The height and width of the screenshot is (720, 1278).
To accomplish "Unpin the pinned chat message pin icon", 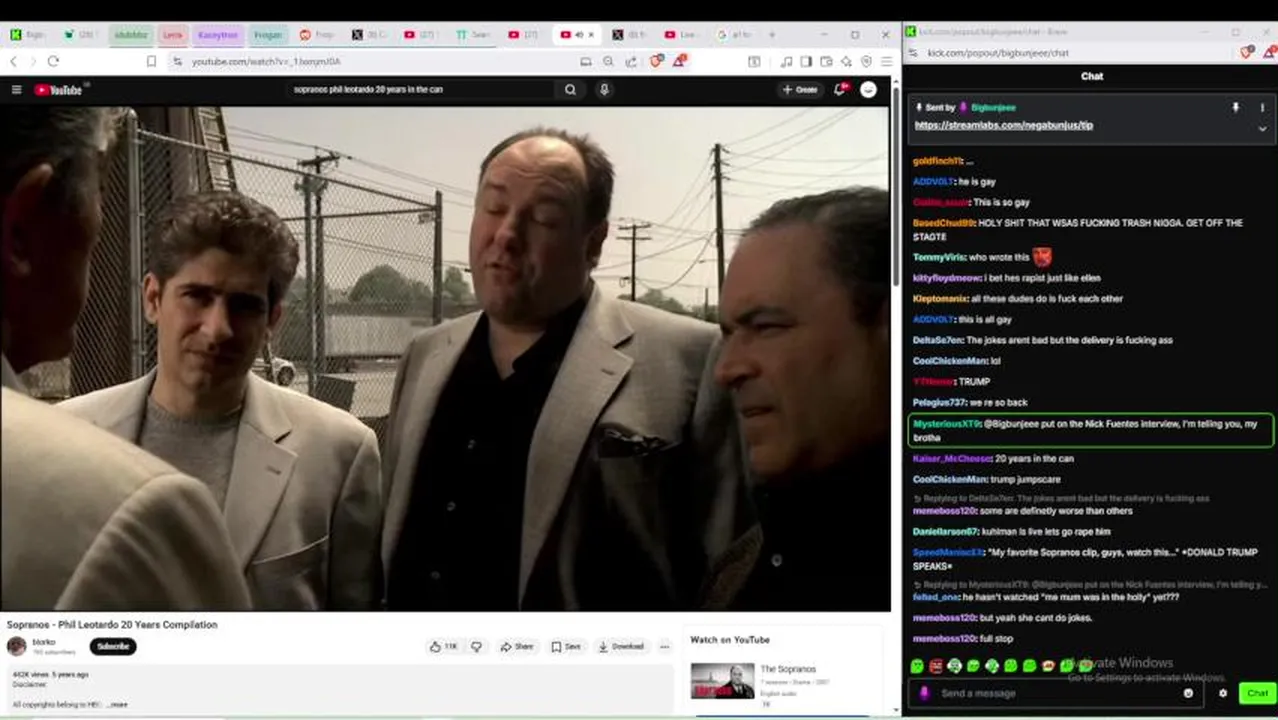I will click(1236, 107).
